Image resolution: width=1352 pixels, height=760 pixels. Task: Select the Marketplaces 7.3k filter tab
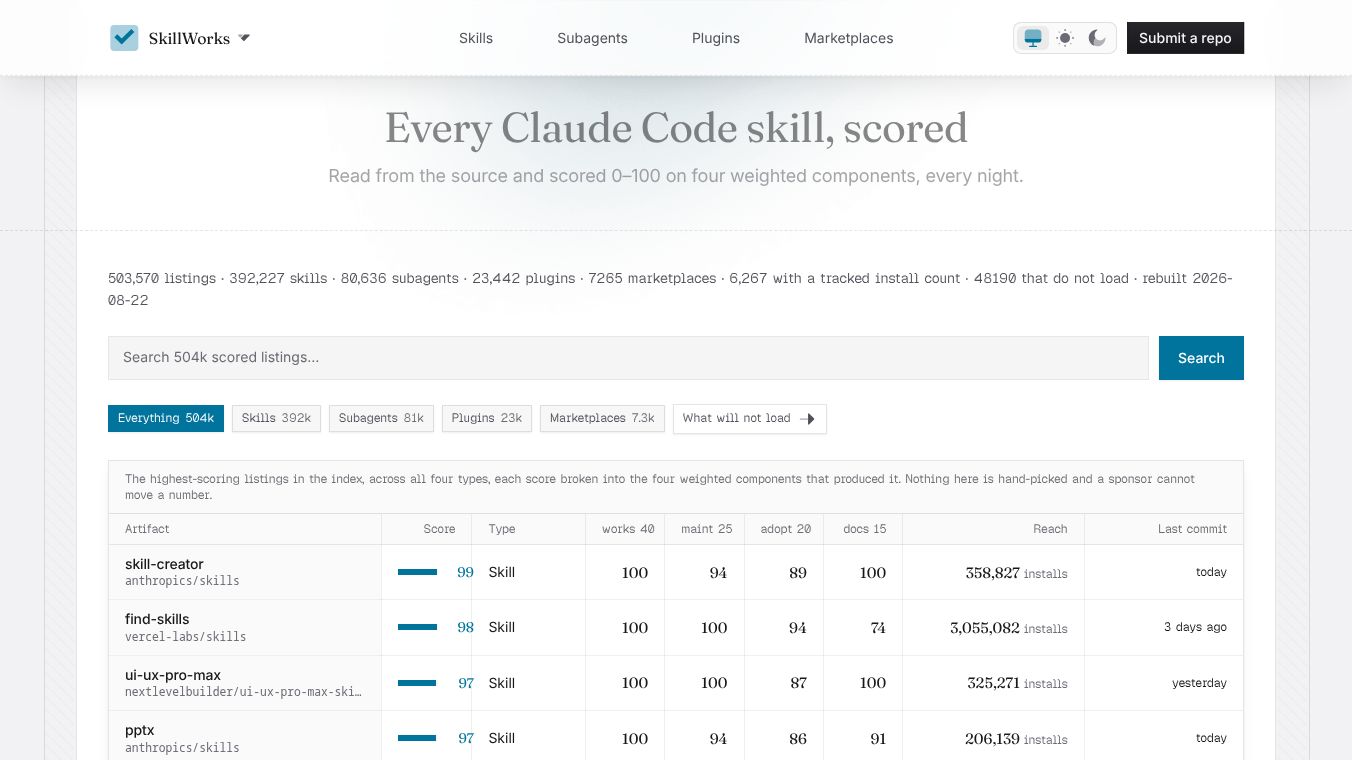tap(602, 418)
